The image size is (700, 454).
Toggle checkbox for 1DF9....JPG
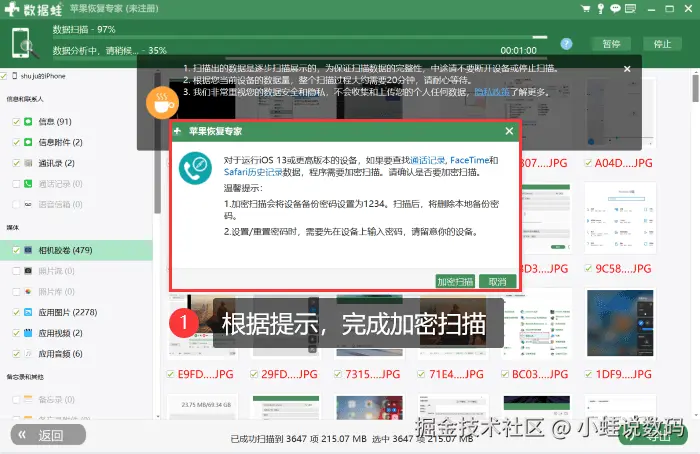tap(588, 374)
